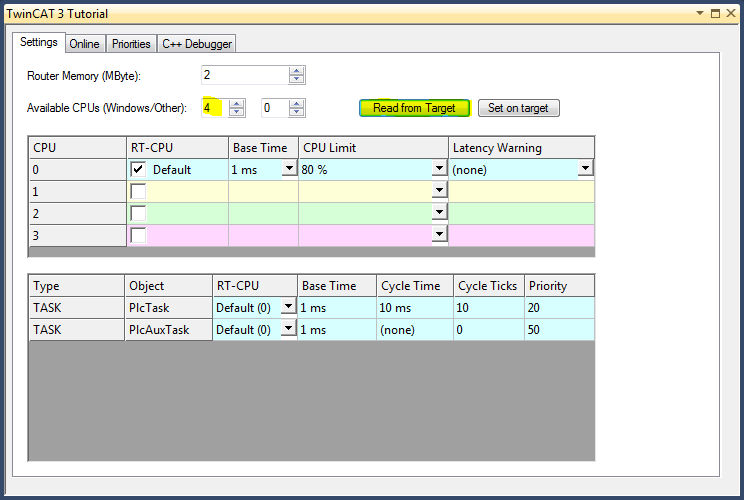The image size is (744, 500).
Task: Open the C++ Debugger tab
Action: click(x=196, y=44)
